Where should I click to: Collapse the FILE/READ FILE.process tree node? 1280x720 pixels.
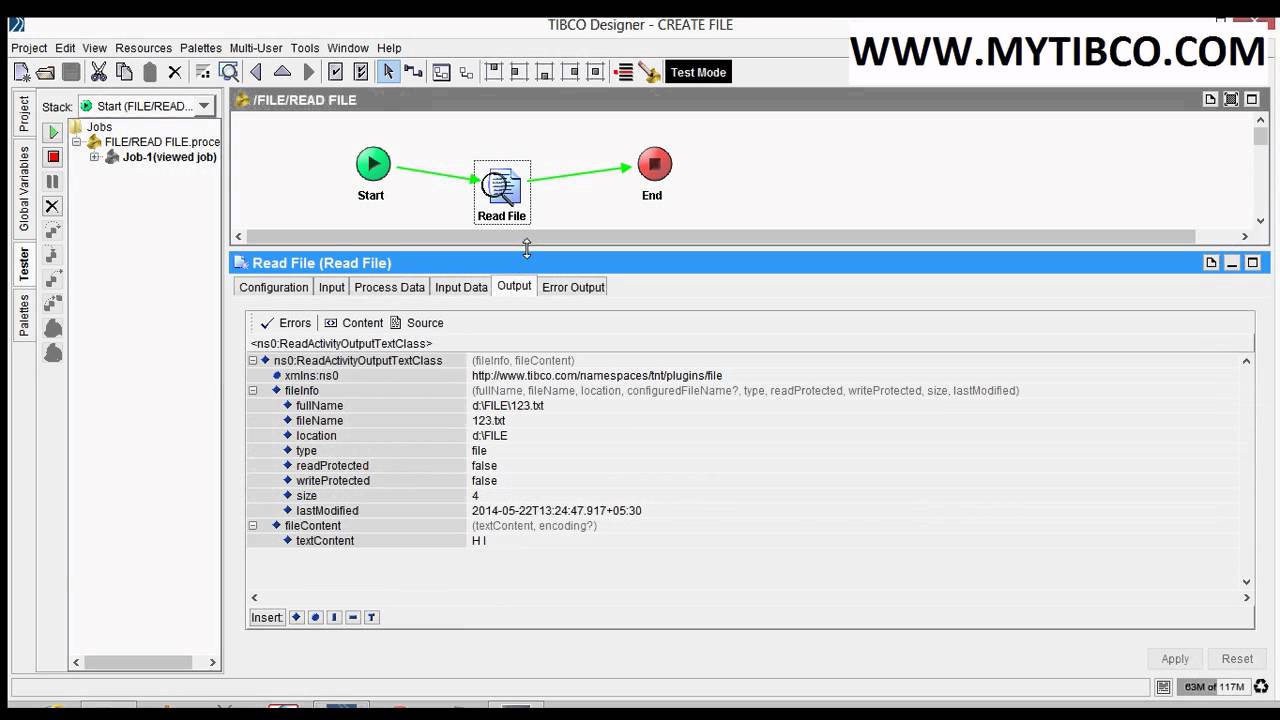76,142
